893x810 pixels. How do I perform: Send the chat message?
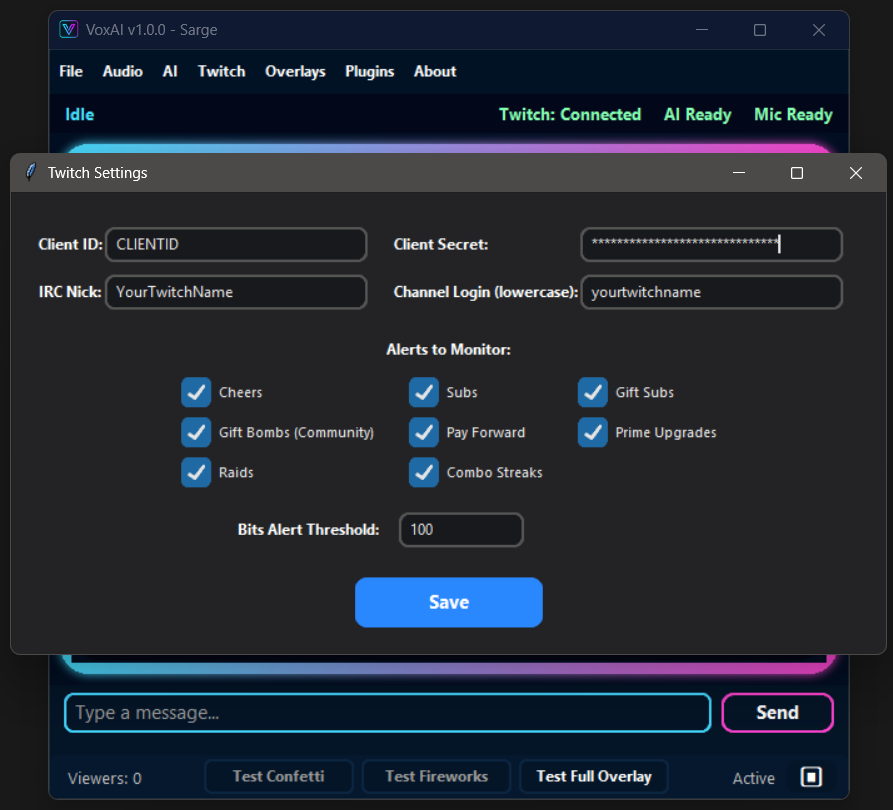pos(777,712)
